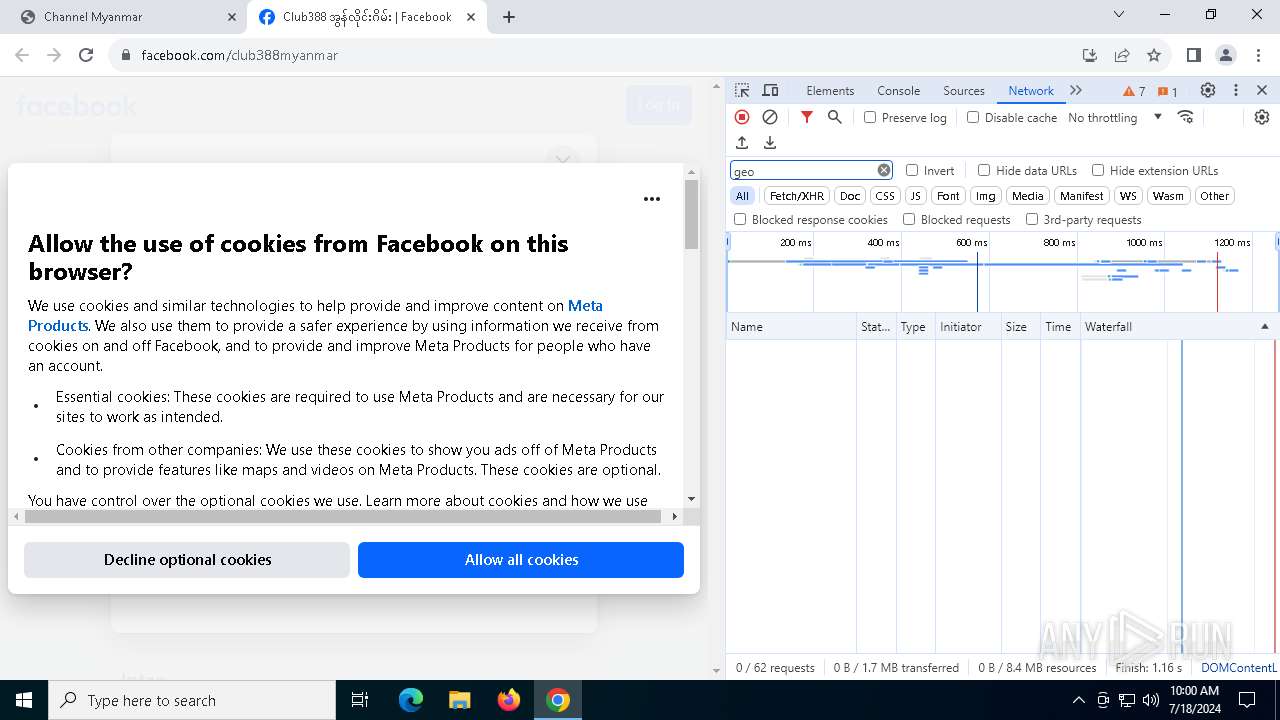
Task: Toggle the network filter funnel icon
Action: click(807, 117)
